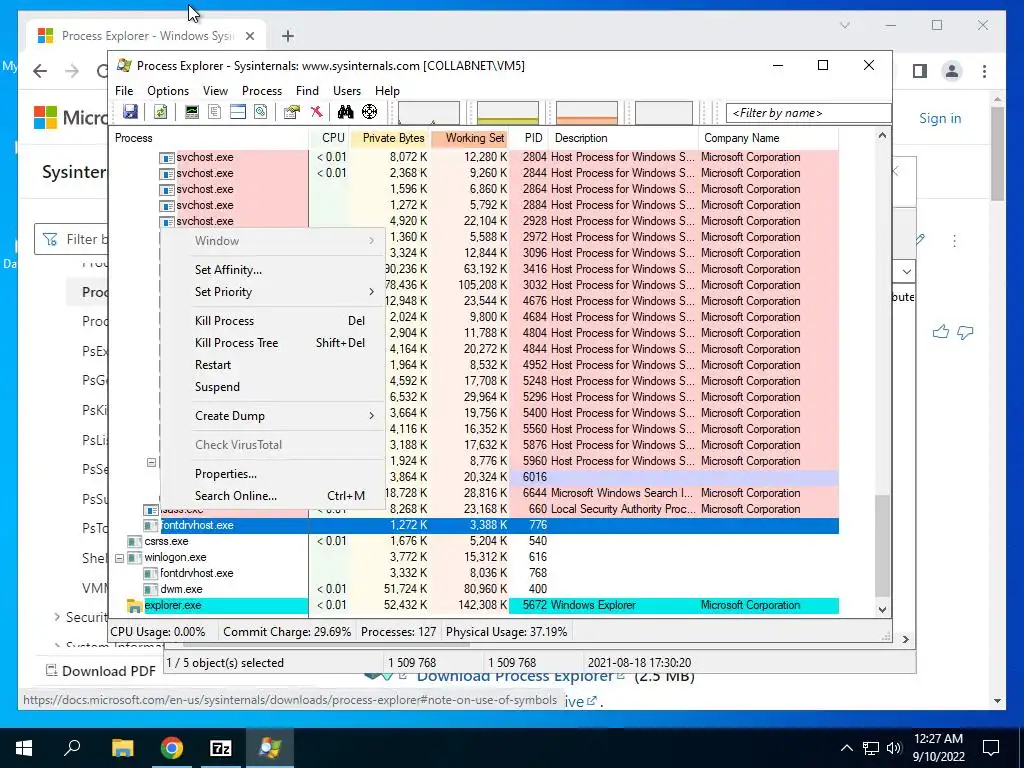Open the Windows Start menu
The height and width of the screenshot is (768, 1024).
click(24, 748)
